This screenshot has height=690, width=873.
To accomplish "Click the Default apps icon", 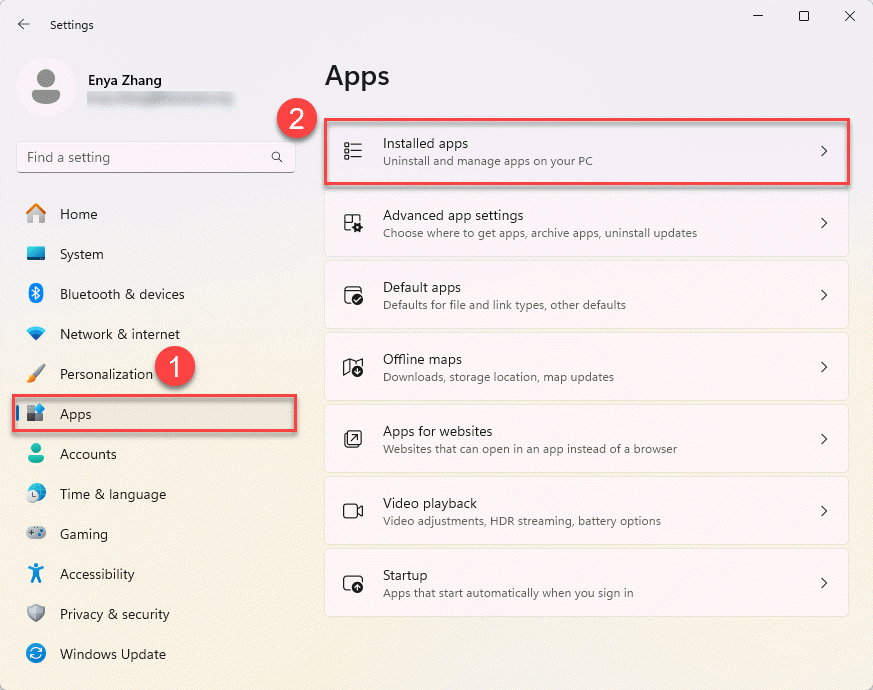I will tap(353, 295).
